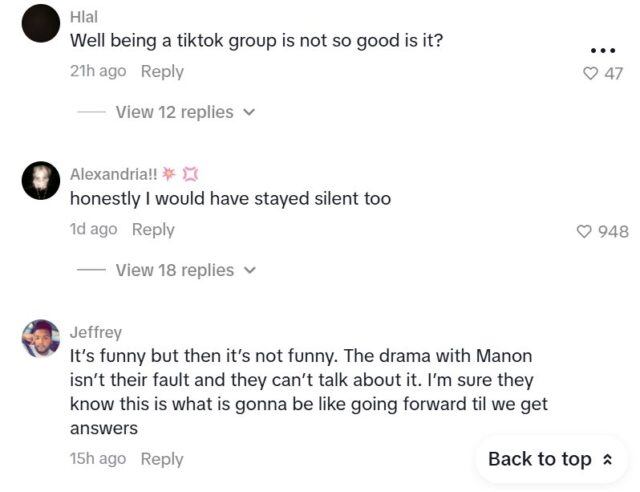Open Jeffrey's profile avatar
Image resolution: width=640 pixels, height=492 pixels.
coord(41,338)
